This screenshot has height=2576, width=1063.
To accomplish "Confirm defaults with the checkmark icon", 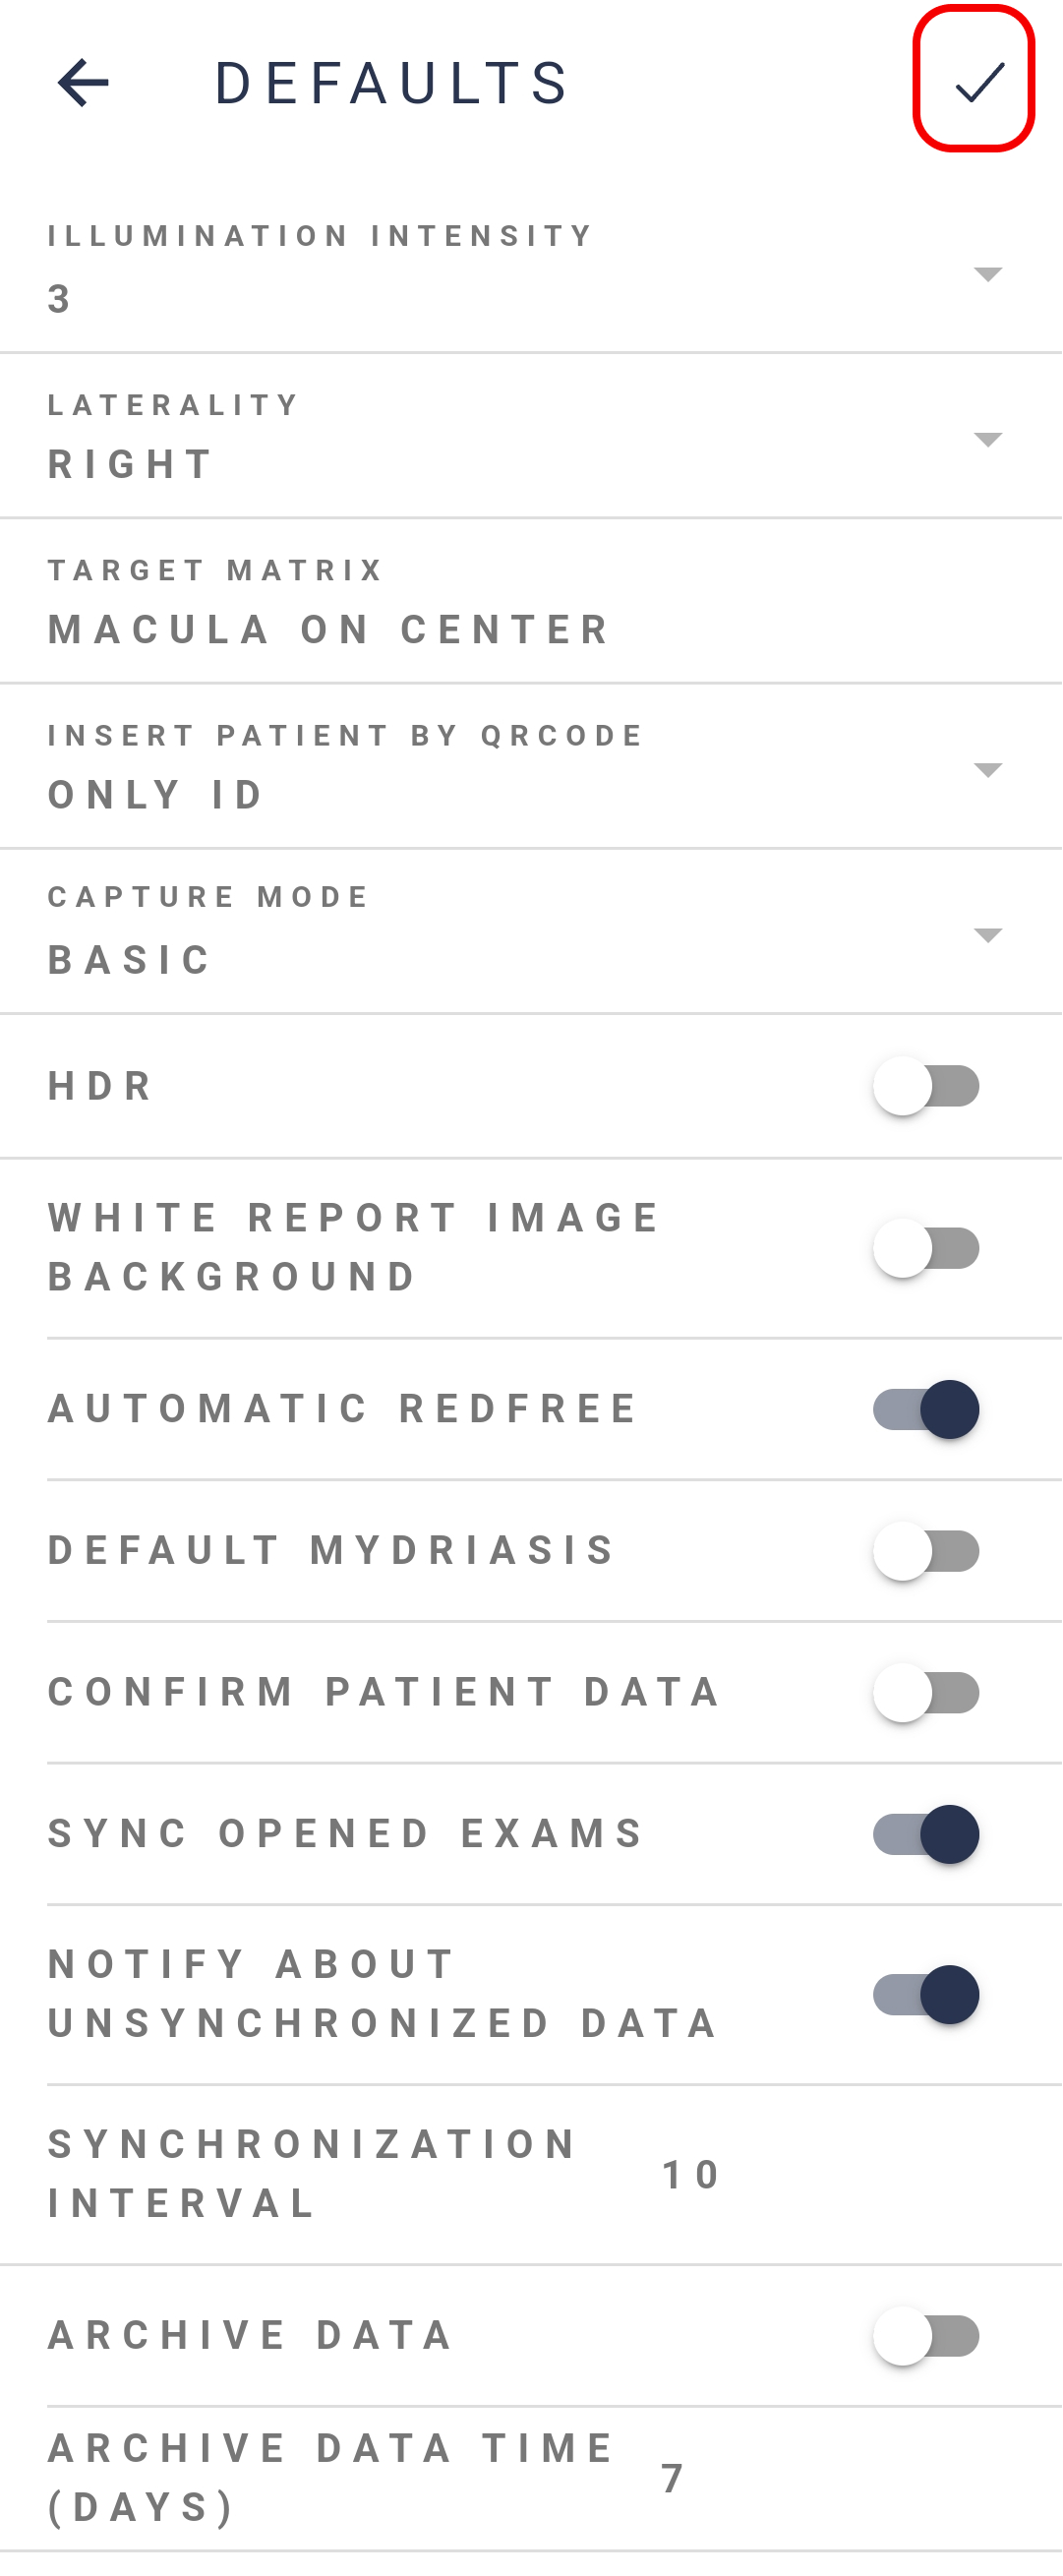I will point(979,81).
